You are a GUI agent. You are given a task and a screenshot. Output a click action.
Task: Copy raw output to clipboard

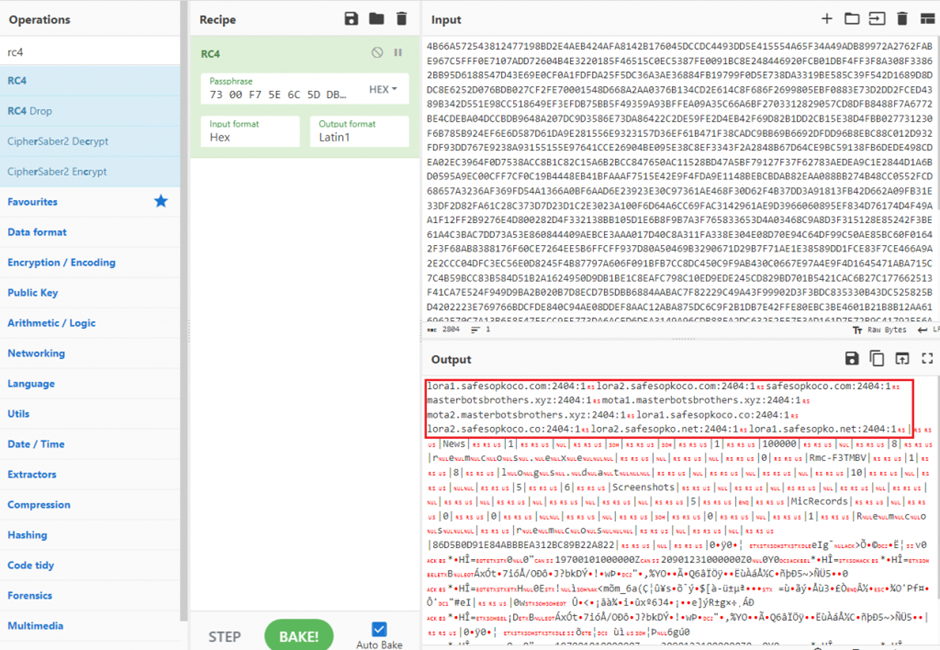[x=876, y=359]
